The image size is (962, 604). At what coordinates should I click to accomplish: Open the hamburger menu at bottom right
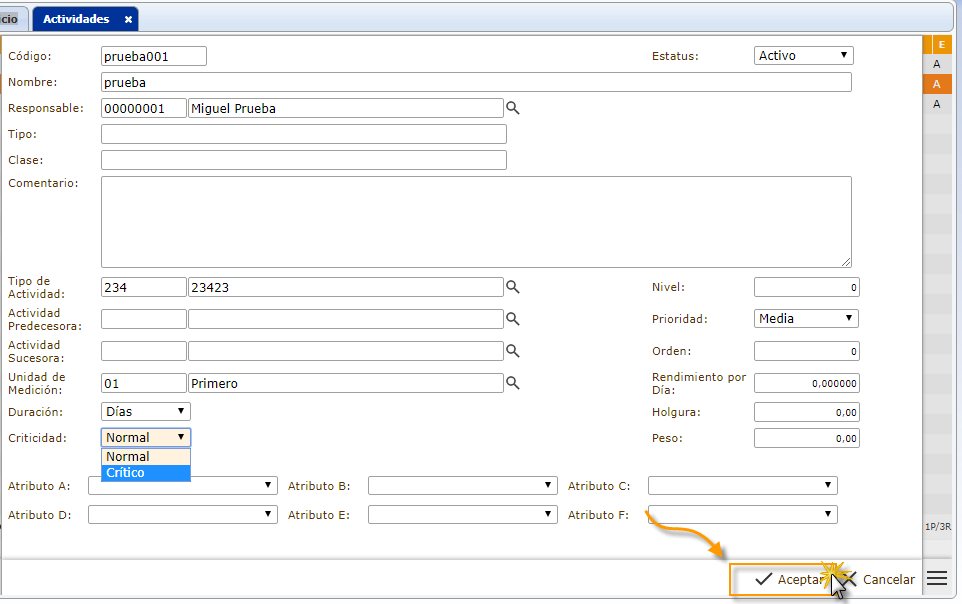[937, 578]
